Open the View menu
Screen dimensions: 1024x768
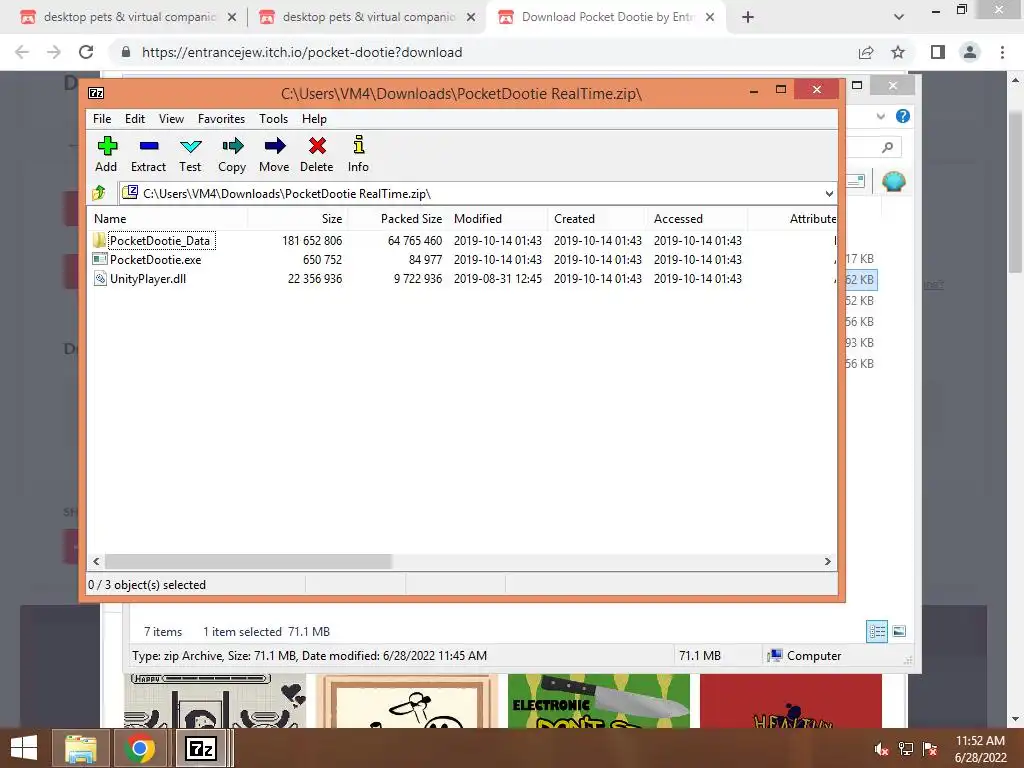tap(171, 119)
